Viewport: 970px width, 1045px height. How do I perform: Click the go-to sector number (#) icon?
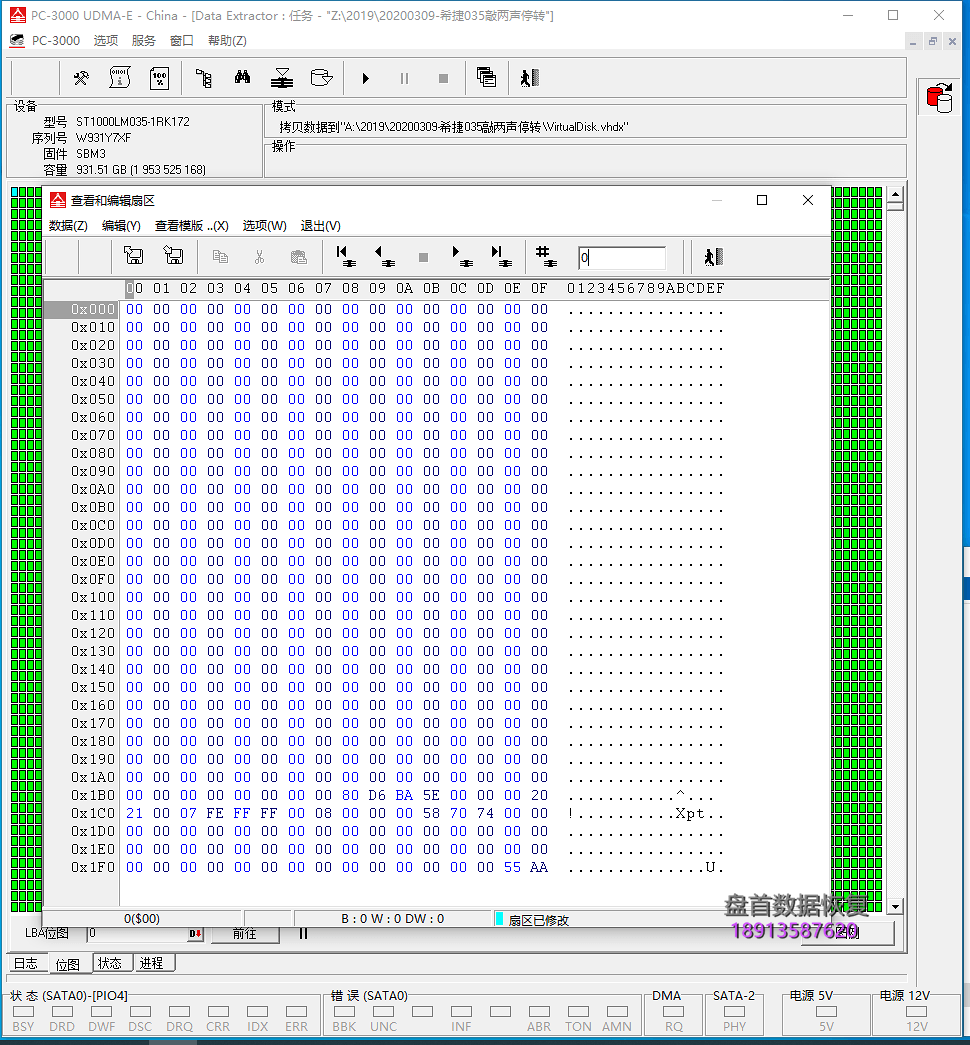tap(545, 257)
